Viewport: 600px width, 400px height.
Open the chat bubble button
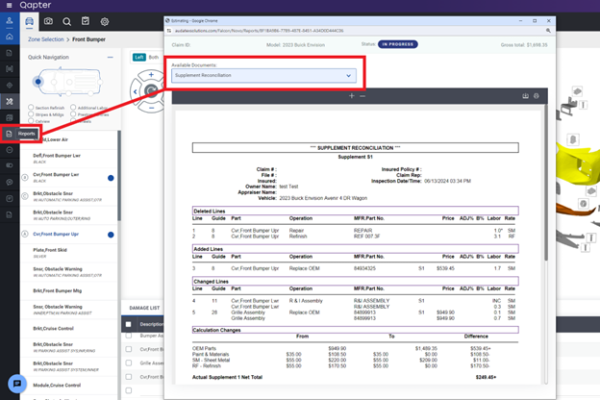point(17,384)
